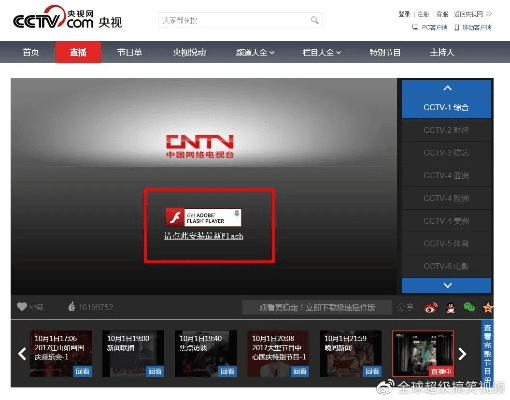Screen dimensions: 510x400
Task: Open the 特别节目 nav tab
Action: pos(385,52)
